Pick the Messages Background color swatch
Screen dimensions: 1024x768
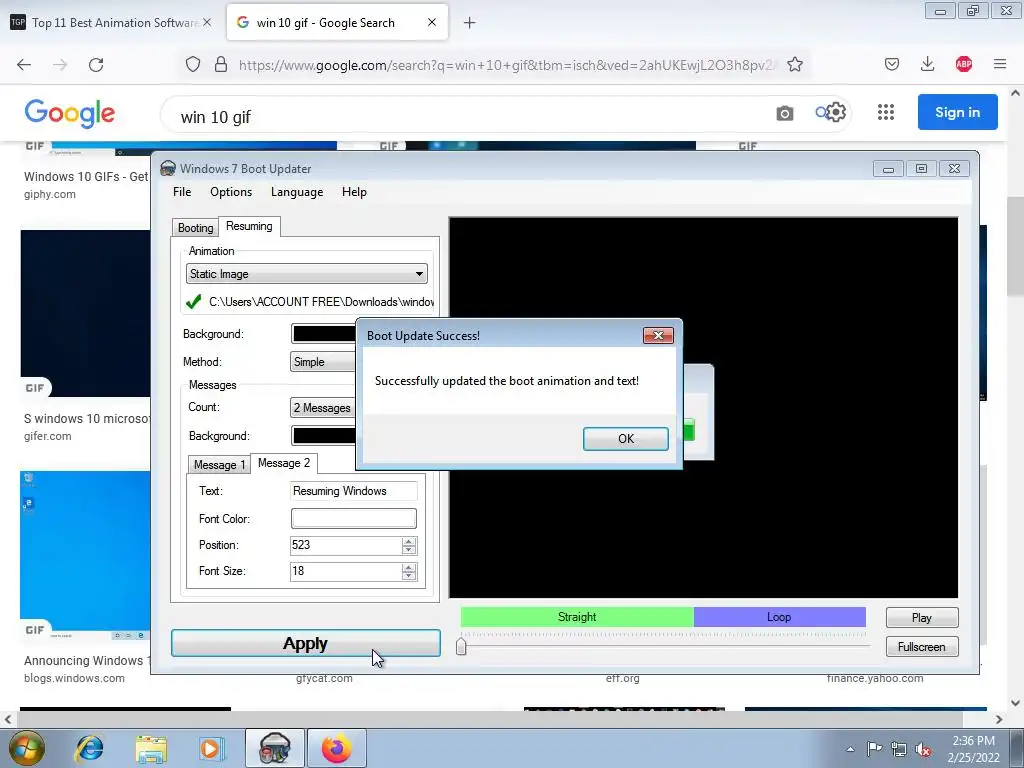coord(323,436)
